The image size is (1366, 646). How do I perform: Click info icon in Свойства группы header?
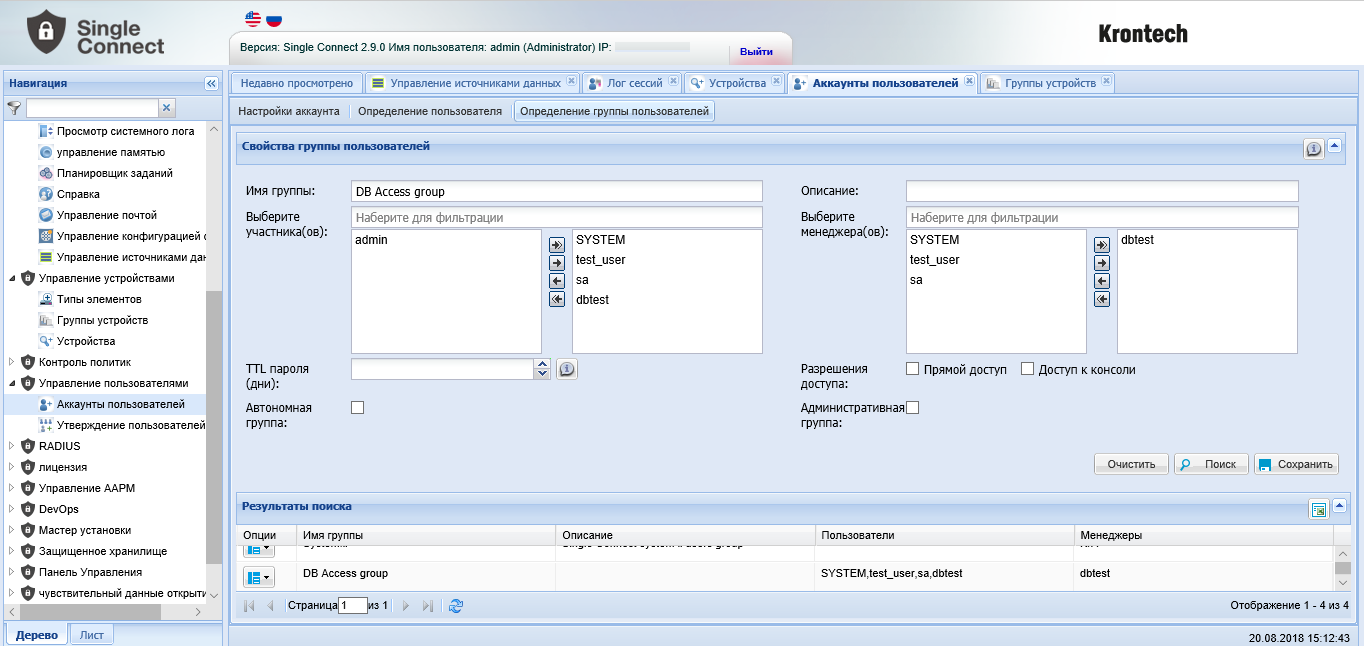pos(1314,149)
